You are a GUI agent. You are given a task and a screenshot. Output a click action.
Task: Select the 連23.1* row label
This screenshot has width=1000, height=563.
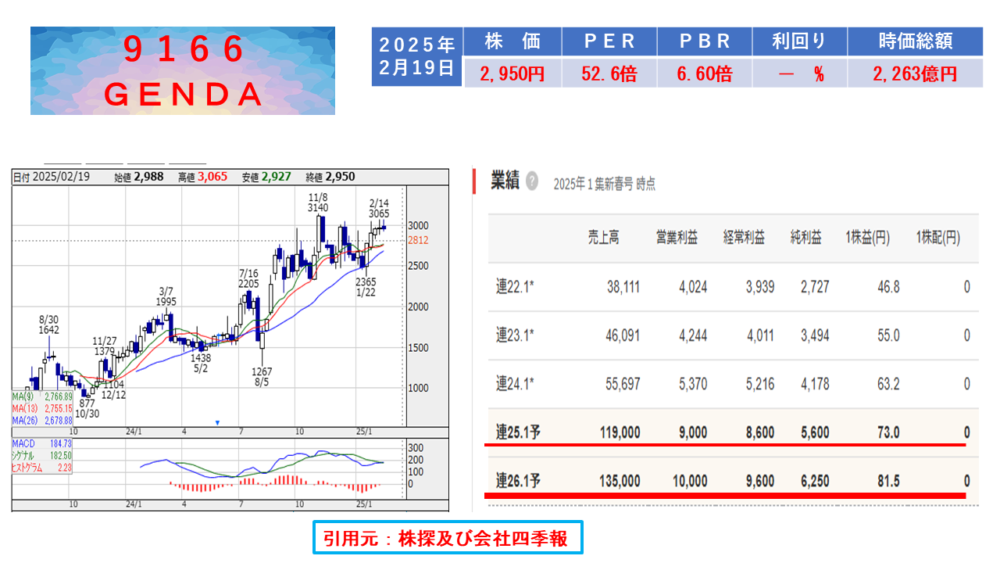coord(515,335)
